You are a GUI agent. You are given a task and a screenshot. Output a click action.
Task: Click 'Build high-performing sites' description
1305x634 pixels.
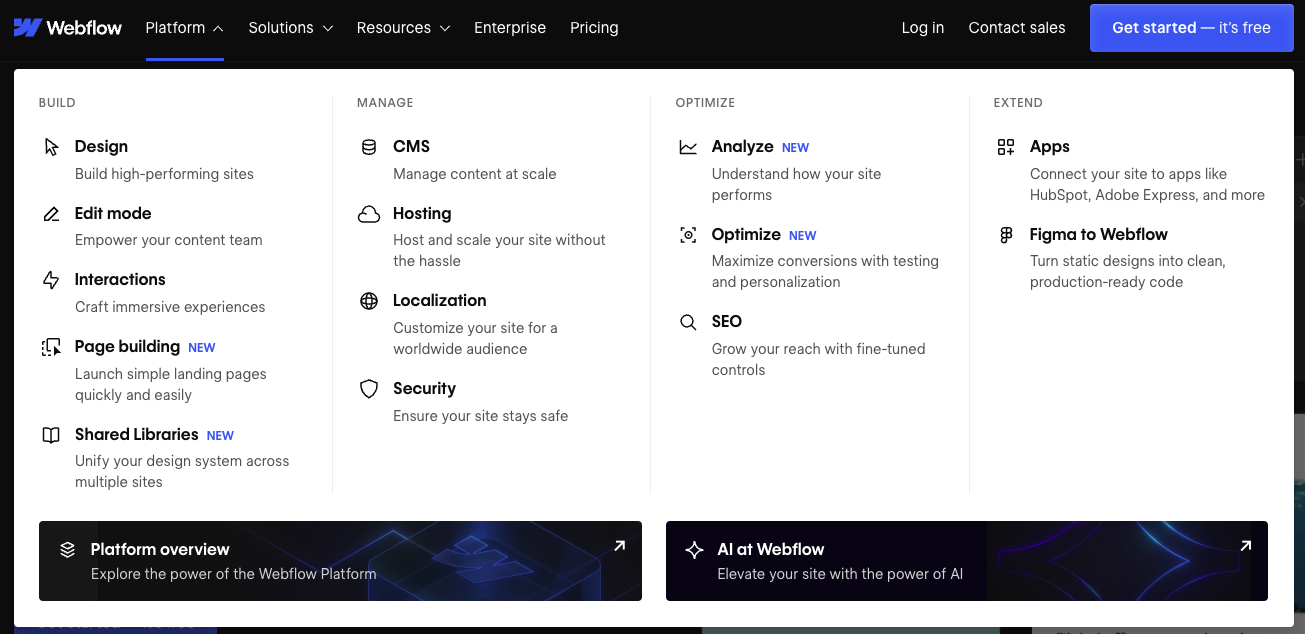[164, 174]
